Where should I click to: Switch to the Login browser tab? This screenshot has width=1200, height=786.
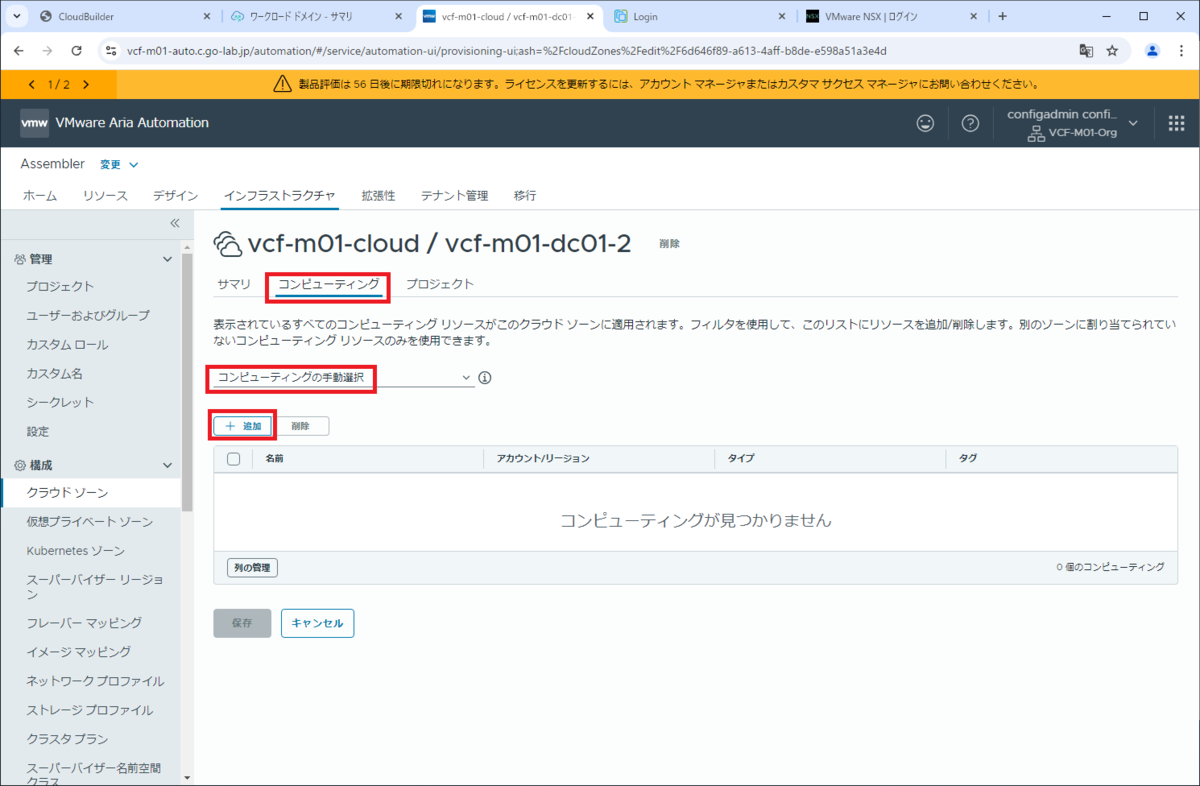coord(700,17)
